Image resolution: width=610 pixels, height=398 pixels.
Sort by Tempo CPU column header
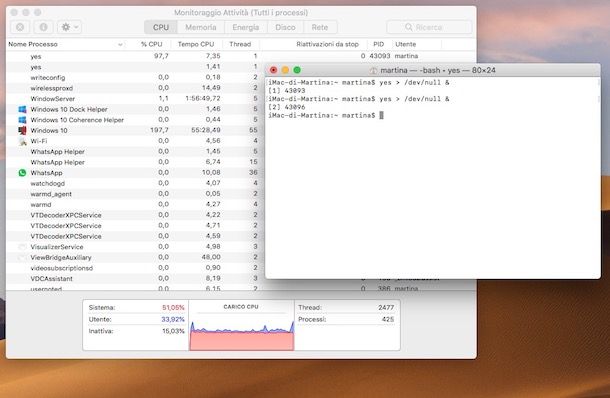[x=196, y=44]
